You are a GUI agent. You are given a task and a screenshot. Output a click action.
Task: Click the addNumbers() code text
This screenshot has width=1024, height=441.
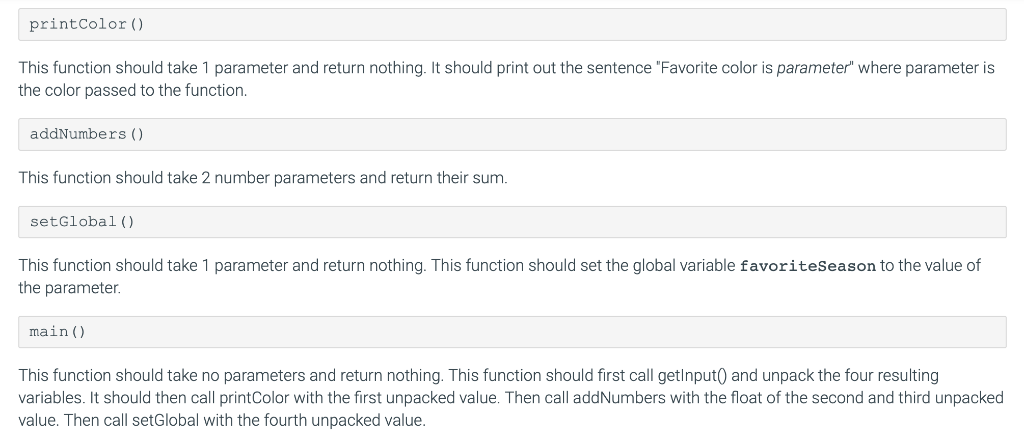tap(86, 134)
